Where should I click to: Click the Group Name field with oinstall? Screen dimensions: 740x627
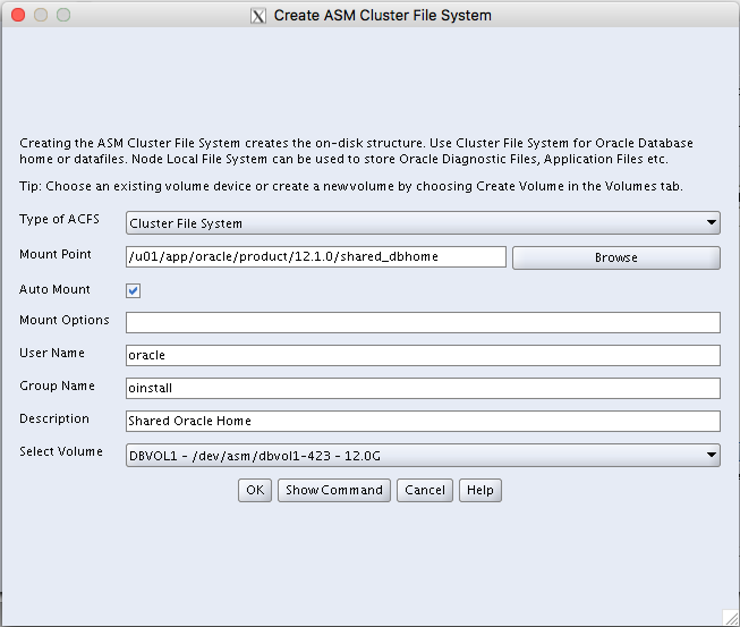pyautogui.click(x=423, y=388)
